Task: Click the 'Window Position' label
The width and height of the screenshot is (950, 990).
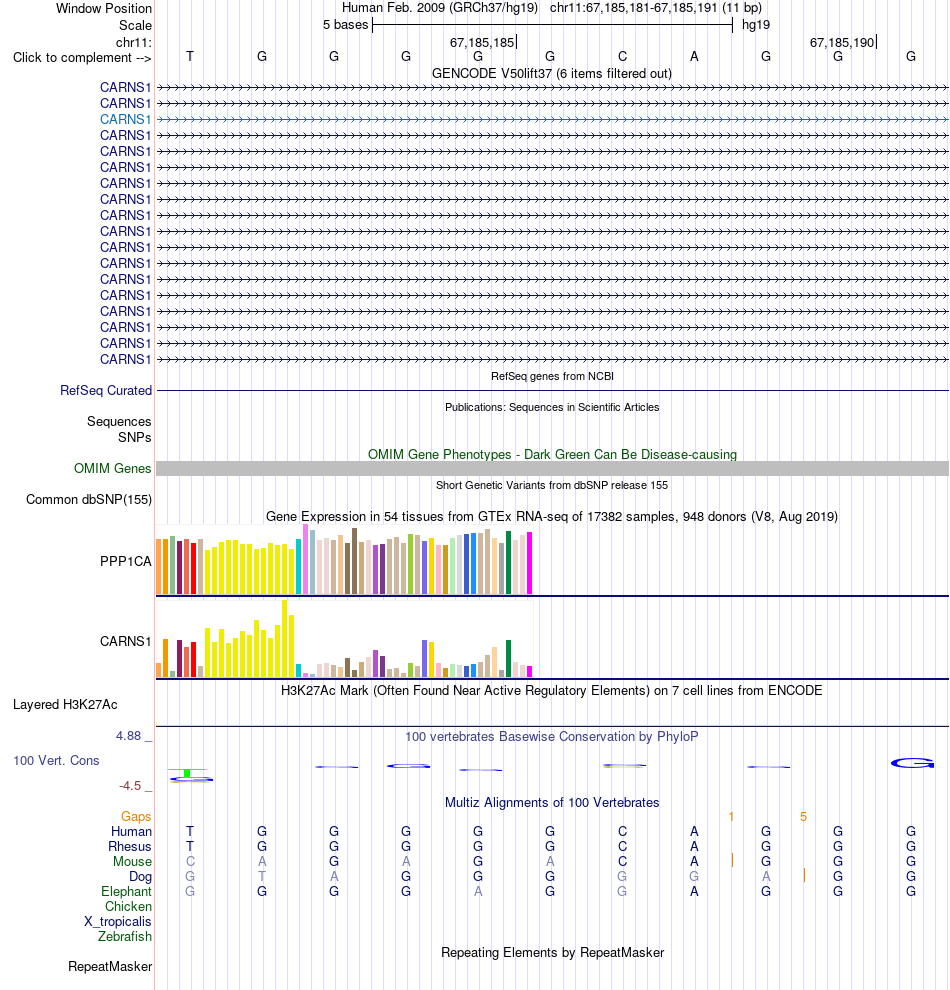Action: point(104,8)
